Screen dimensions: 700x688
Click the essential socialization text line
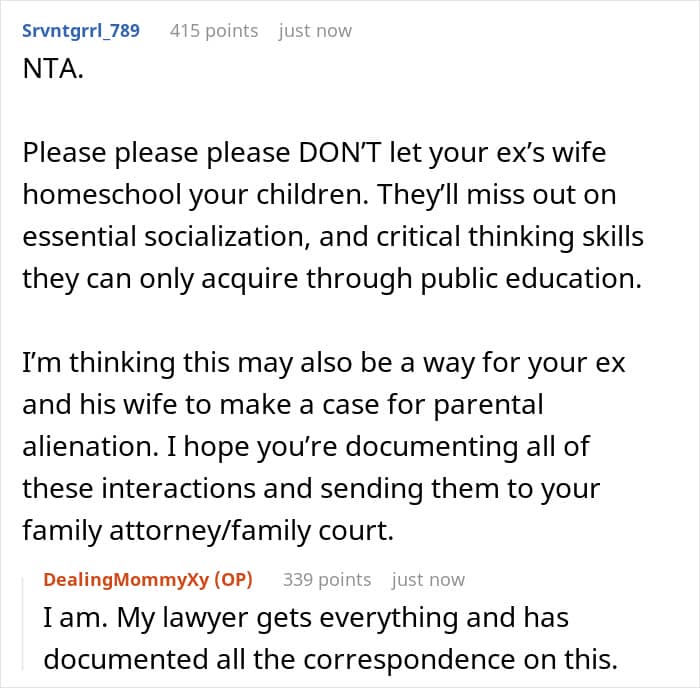click(x=333, y=237)
